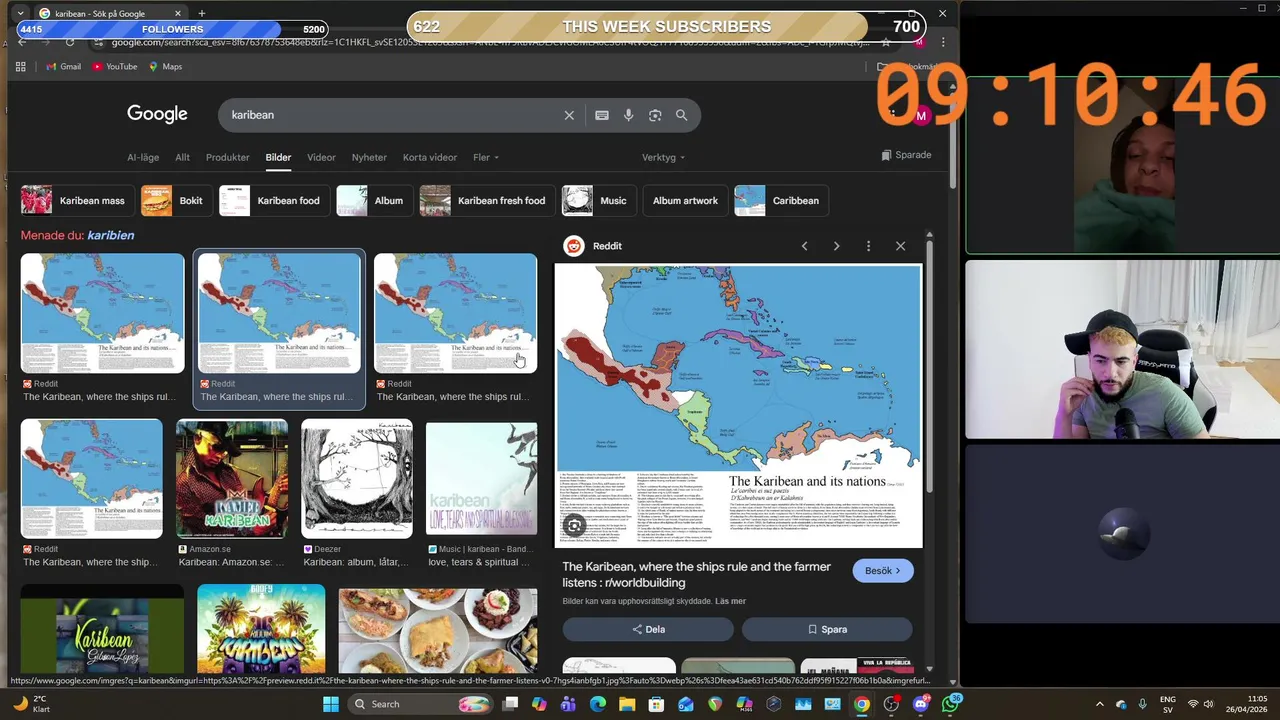Launch Microsoft Edge from taskbar
This screenshot has height=720, width=1280.
tap(598, 704)
